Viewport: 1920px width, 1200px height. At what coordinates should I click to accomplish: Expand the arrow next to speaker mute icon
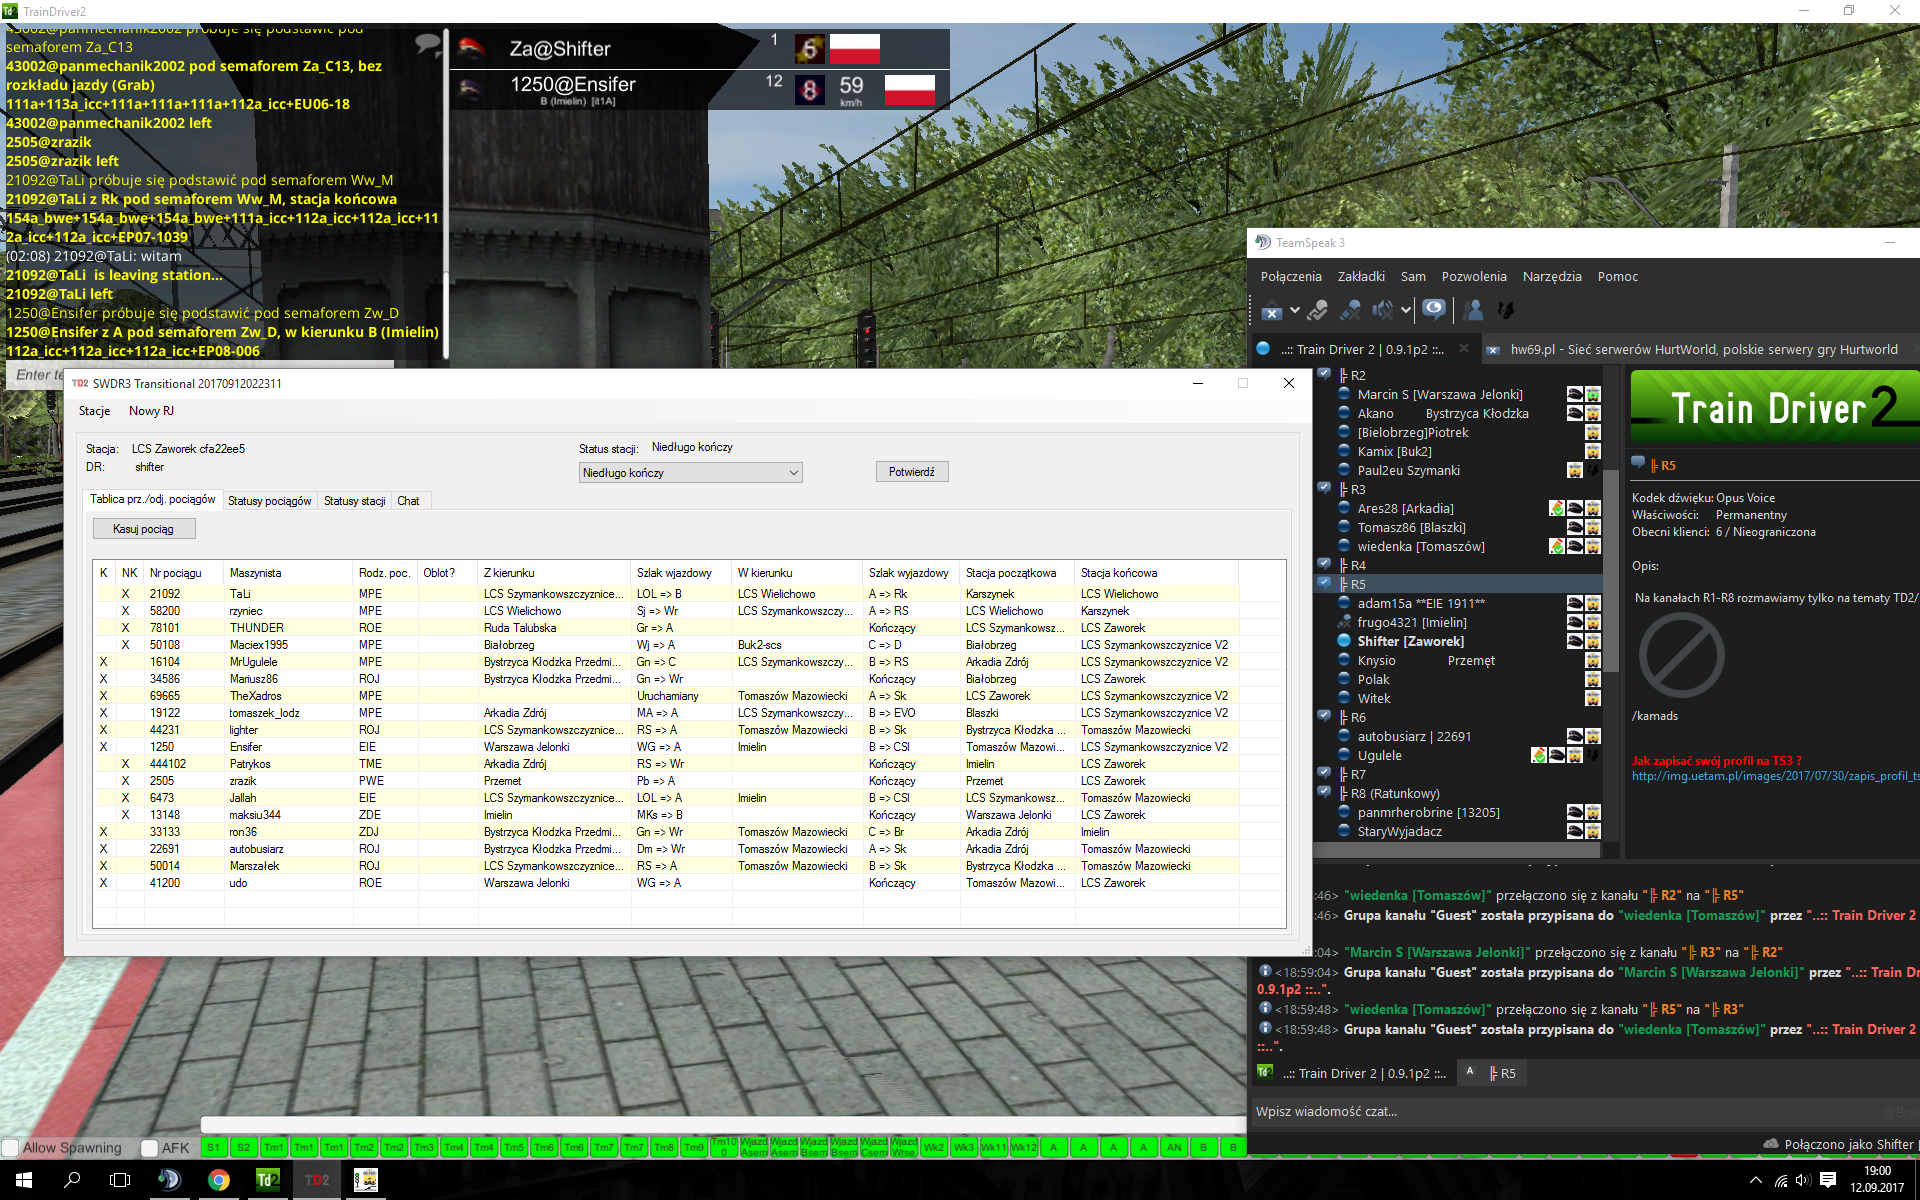(1406, 311)
